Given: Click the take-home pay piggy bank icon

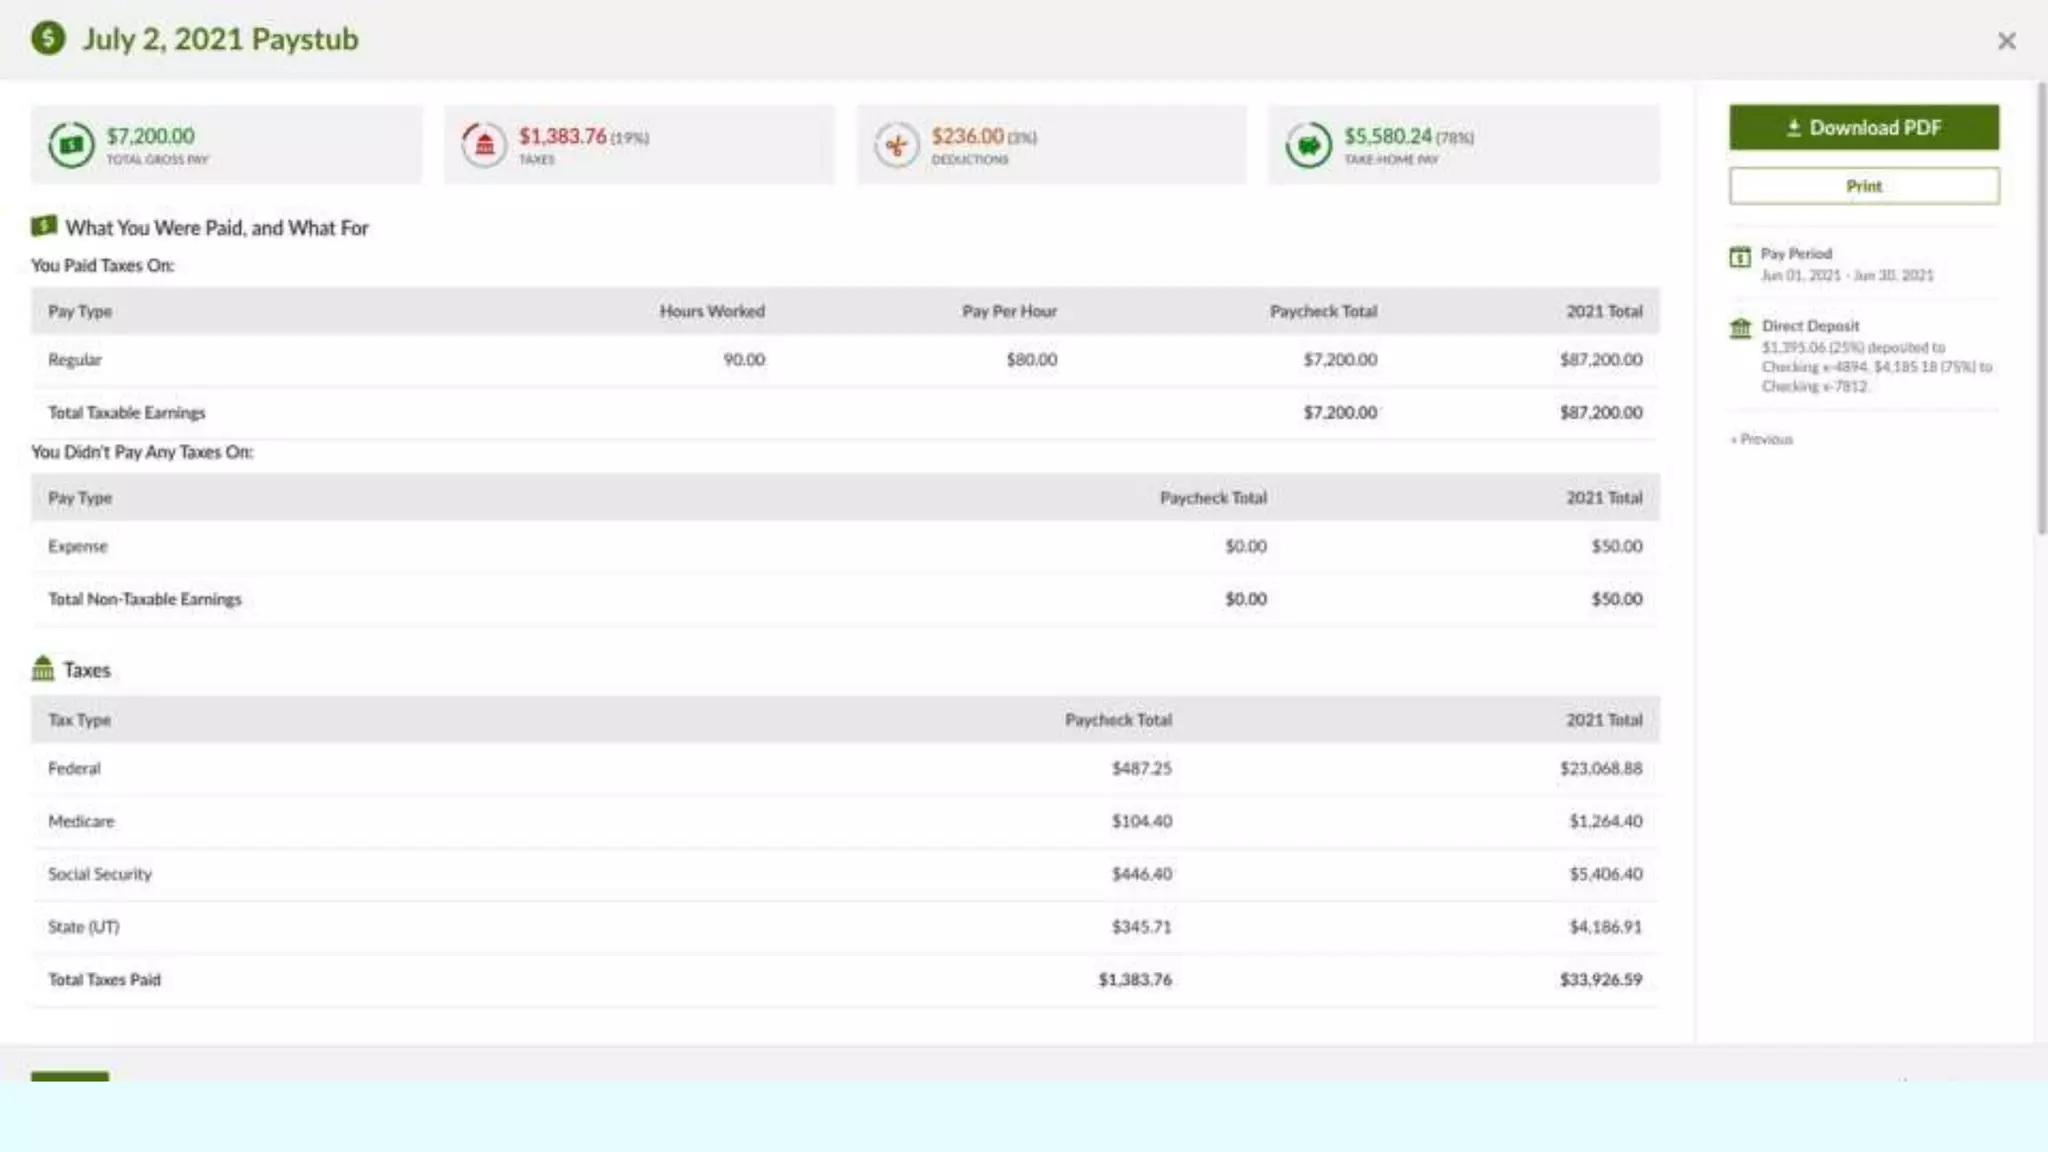Looking at the screenshot, I should coord(1308,145).
